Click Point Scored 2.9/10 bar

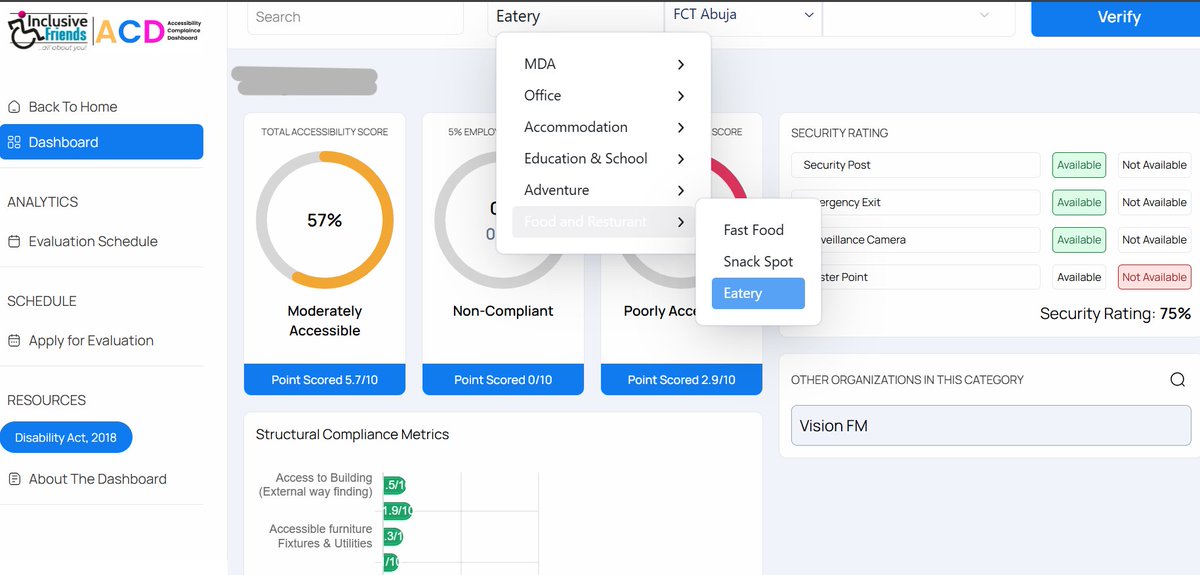coord(681,380)
